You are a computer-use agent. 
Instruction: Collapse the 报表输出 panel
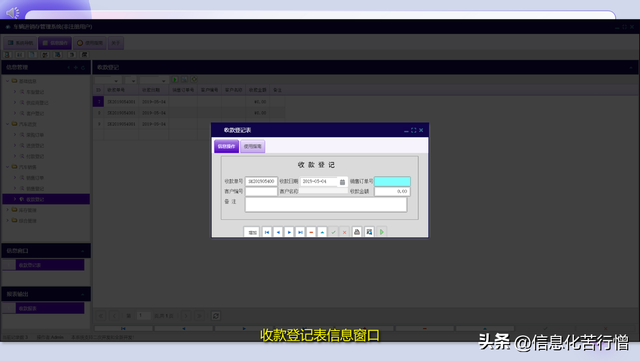83,294
